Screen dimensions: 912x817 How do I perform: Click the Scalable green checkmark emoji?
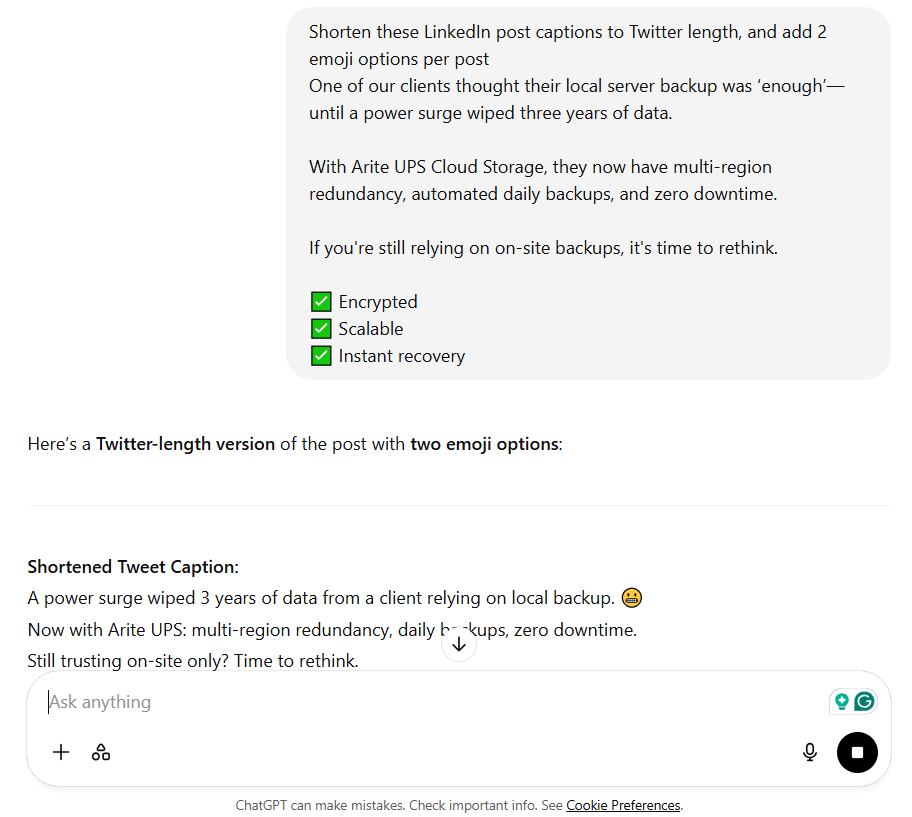321,329
